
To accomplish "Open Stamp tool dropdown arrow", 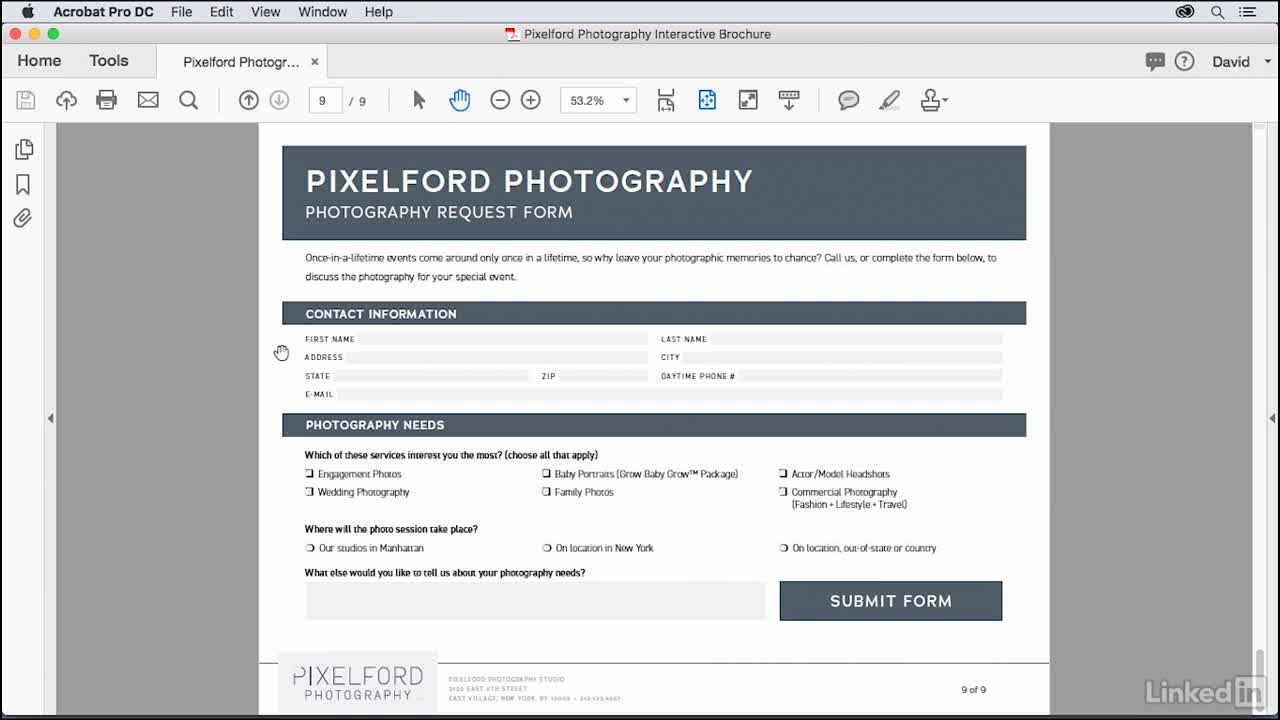I will coord(945,100).
